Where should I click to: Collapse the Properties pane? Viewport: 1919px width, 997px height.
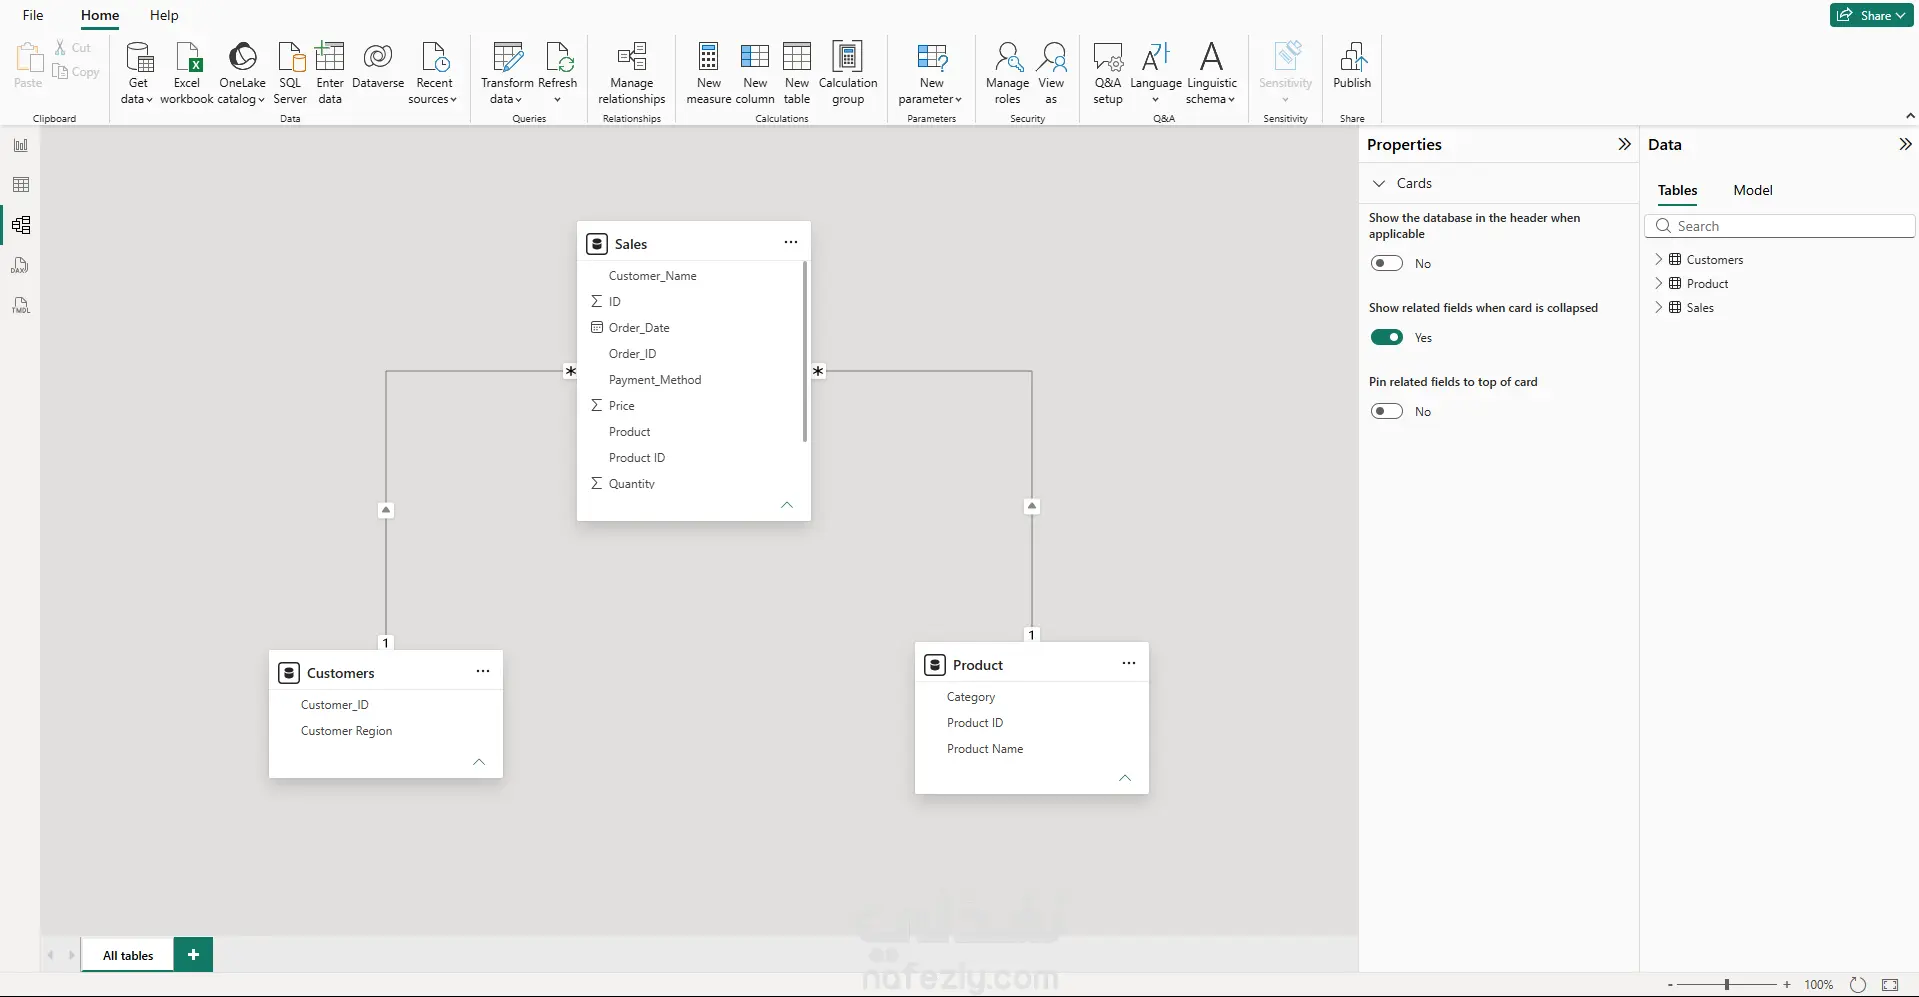[x=1624, y=144]
